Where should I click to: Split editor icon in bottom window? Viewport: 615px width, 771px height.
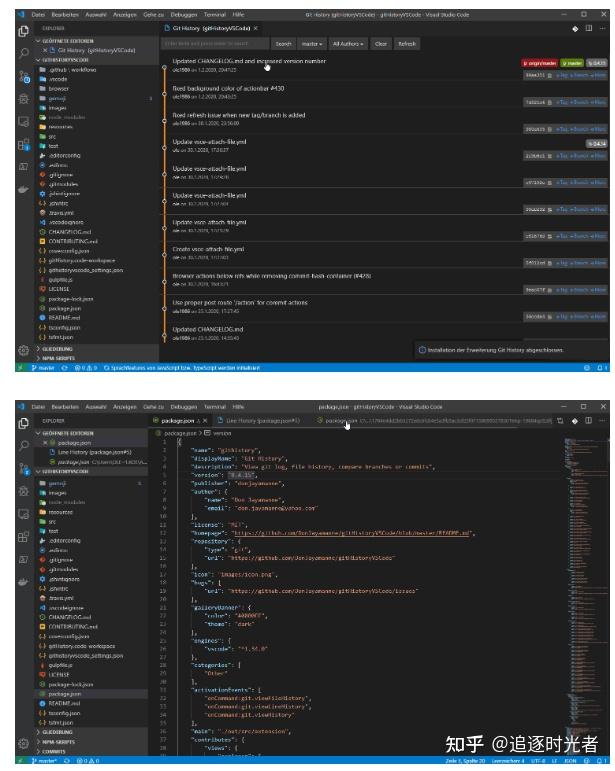coord(588,421)
